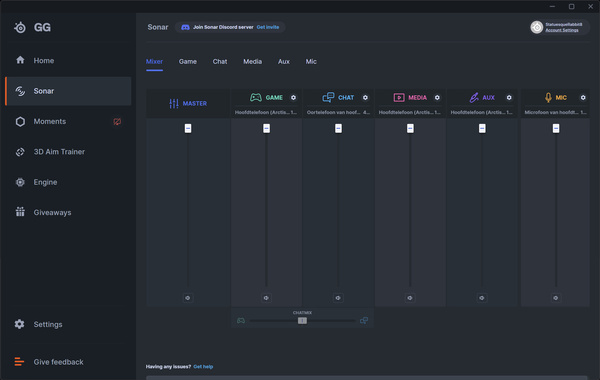Viewport: 600px width, 380px height.
Task: Select Sonar in the sidebar
Action: tap(68, 91)
